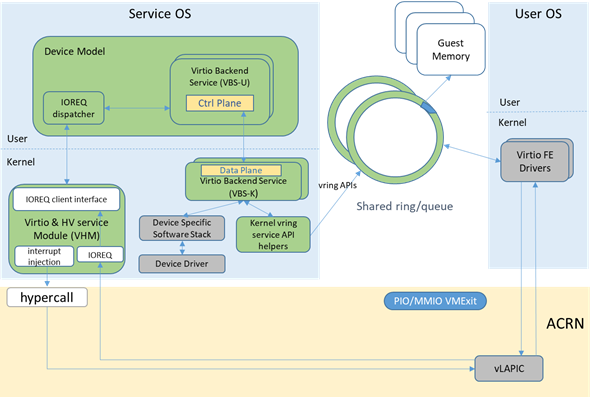Viewport: 607px width, 397px height.
Task: Click the interrupt injection box
Action: [x=44, y=256]
